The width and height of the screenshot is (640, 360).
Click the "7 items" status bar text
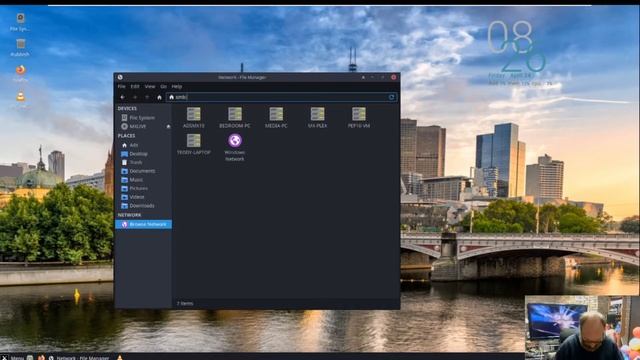185,304
